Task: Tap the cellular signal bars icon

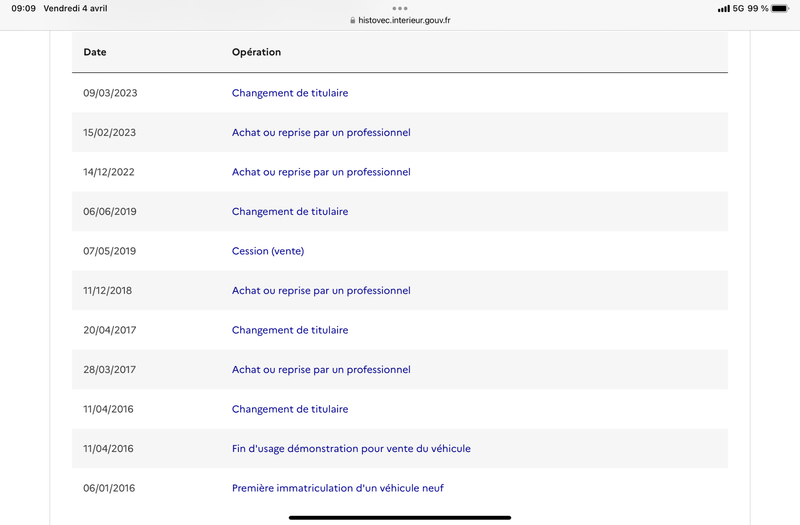Action: point(723,9)
